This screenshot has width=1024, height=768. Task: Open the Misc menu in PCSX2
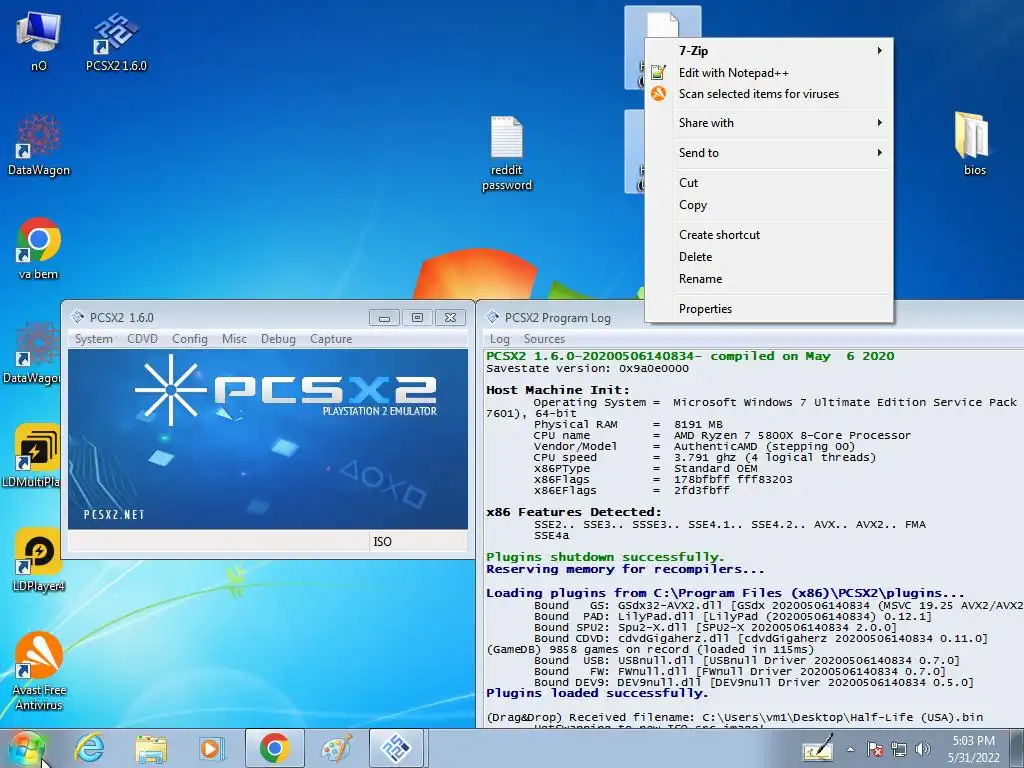click(x=234, y=339)
